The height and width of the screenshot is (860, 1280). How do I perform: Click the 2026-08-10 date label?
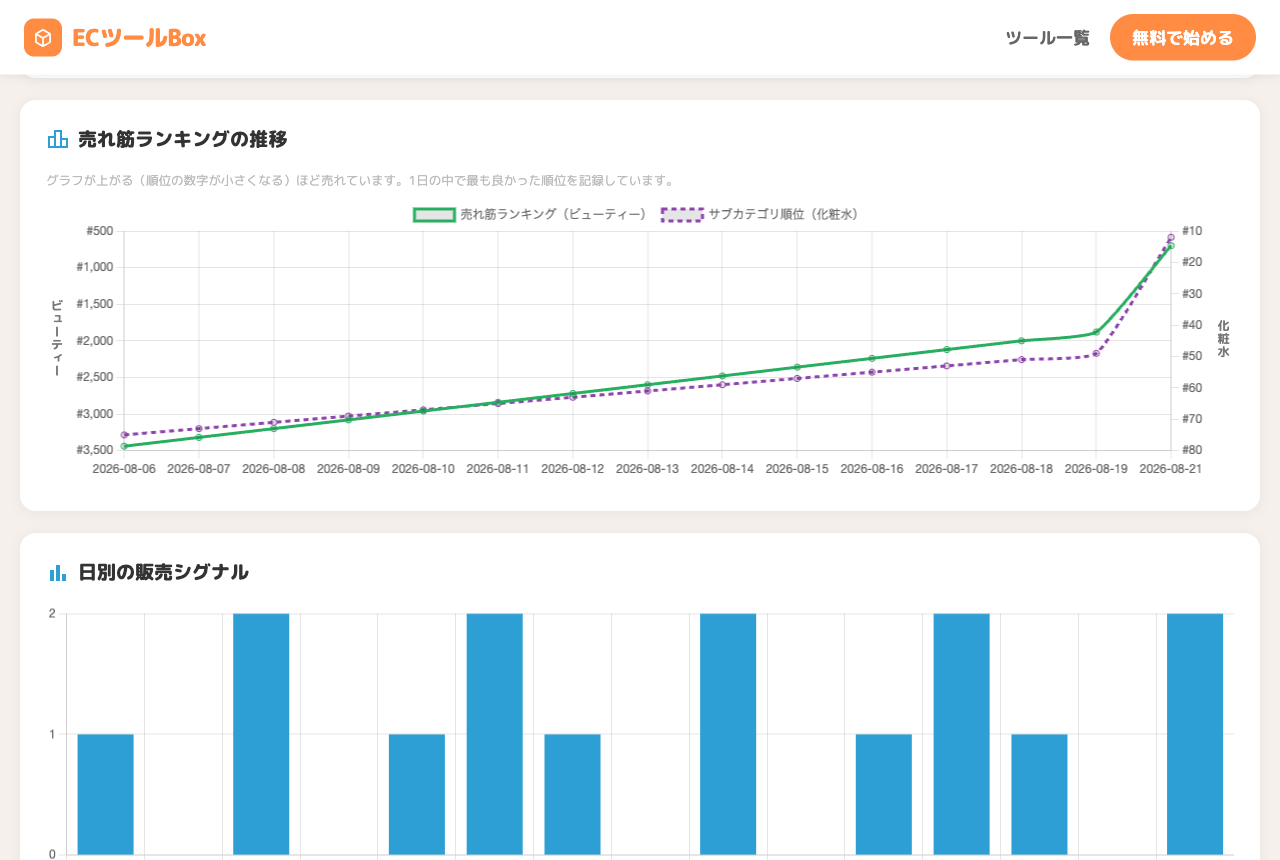pos(423,468)
